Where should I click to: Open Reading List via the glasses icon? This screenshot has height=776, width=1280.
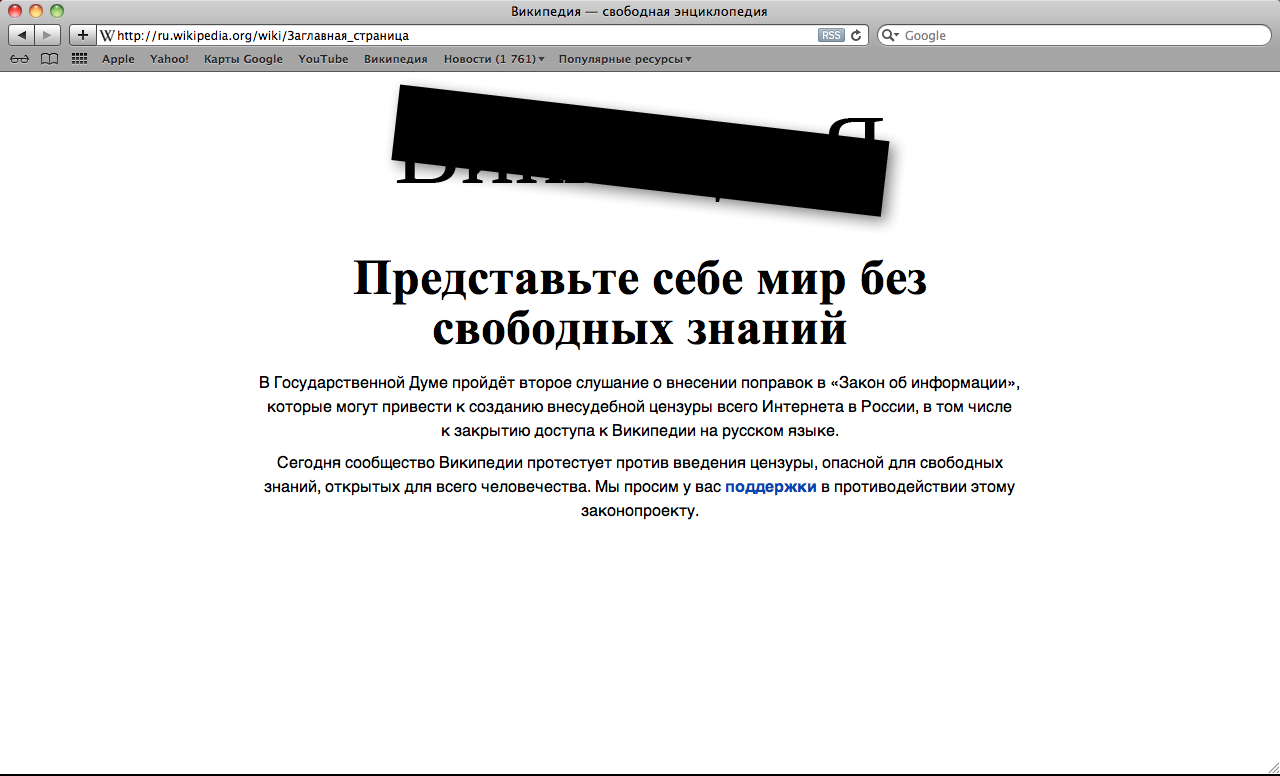click(19, 59)
